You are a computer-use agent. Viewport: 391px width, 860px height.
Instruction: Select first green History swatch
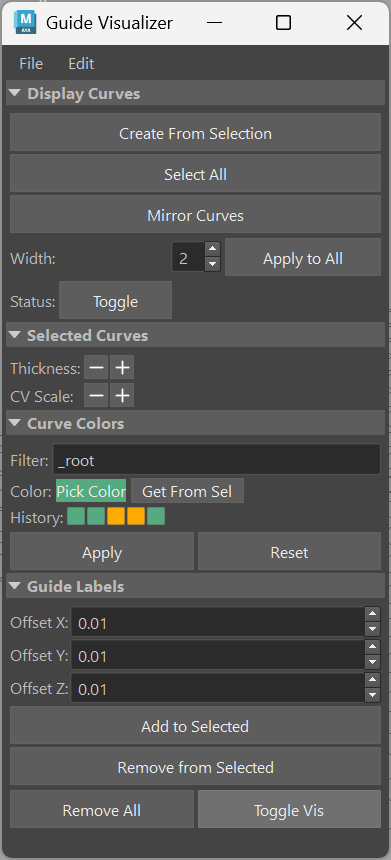point(76,517)
